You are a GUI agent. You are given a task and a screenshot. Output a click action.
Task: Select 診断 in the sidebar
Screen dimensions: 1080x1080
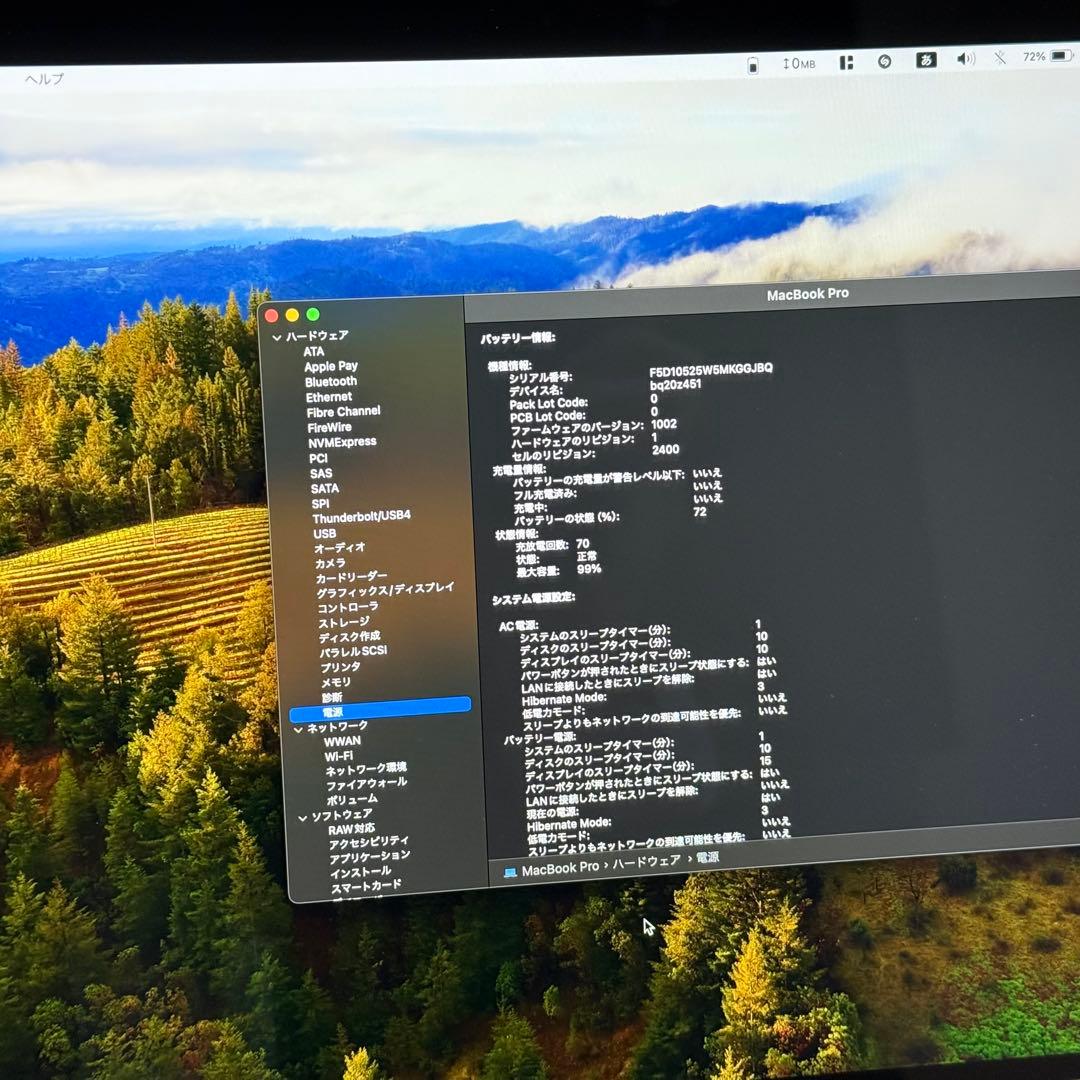[332, 698]
